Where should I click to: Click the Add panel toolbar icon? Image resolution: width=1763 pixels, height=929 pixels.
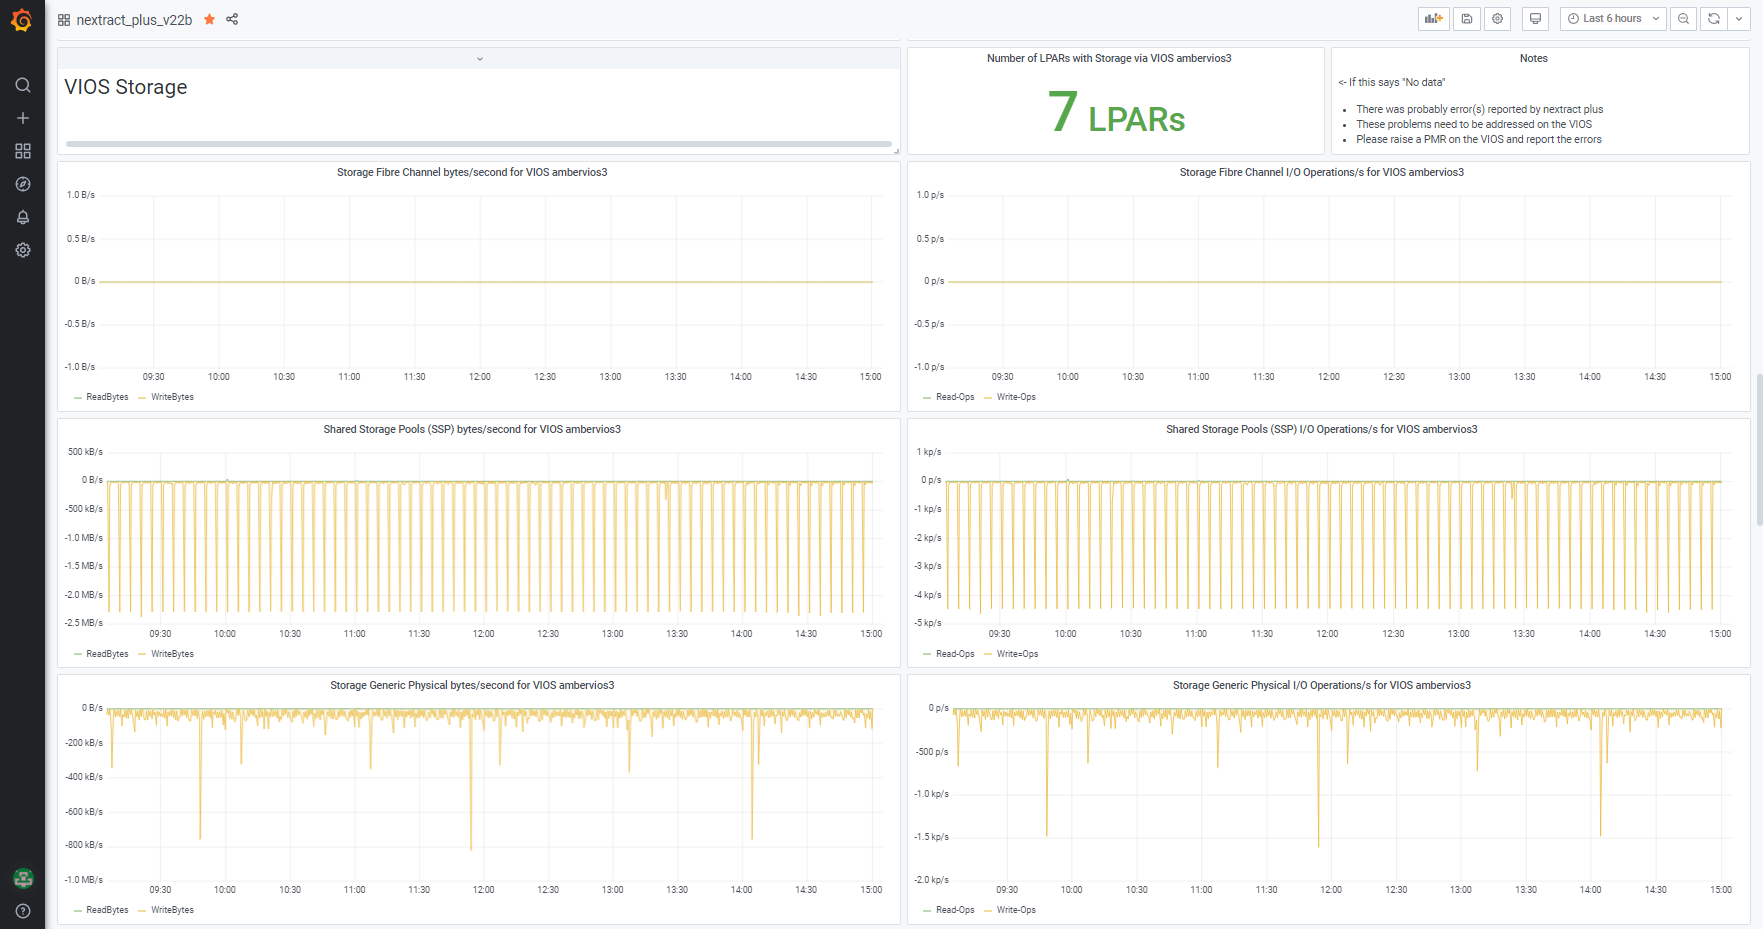(1433, 19)
